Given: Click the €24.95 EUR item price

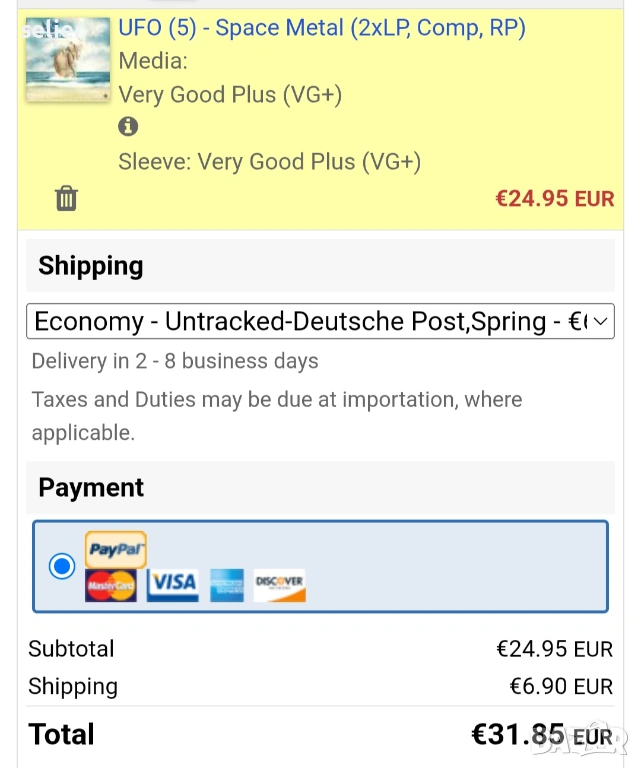Looking at the screenshot, I should coord(555,198).
